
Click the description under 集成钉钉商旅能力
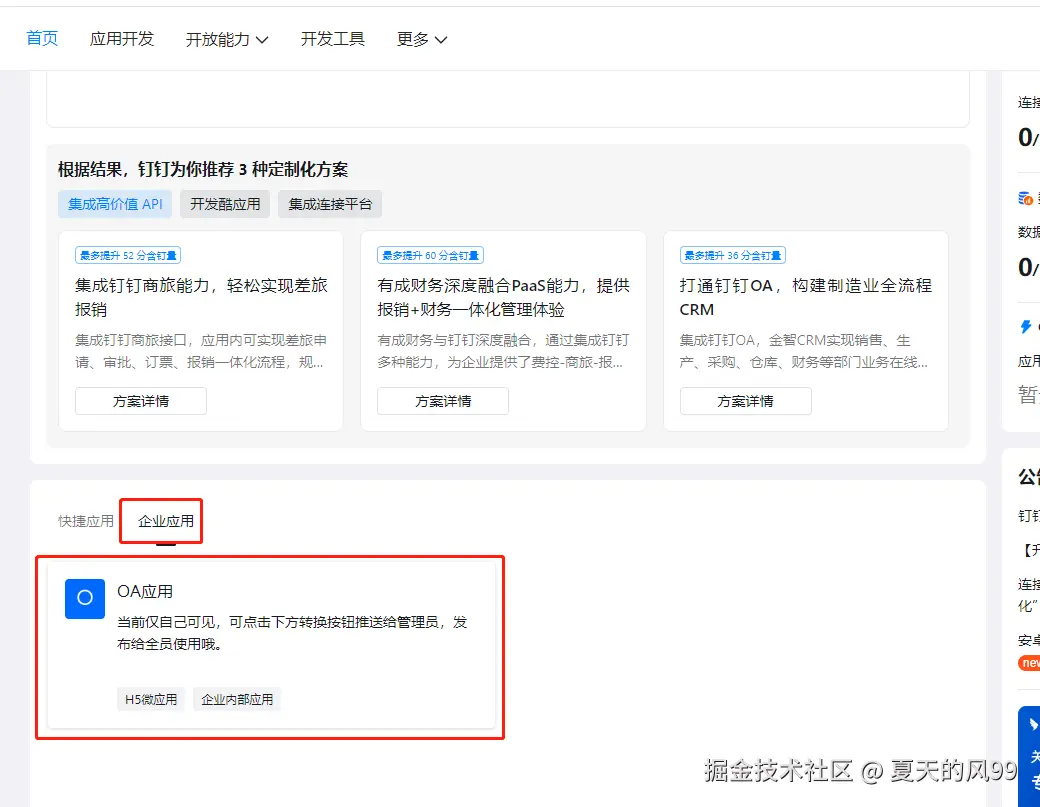[x=201, y=351]
